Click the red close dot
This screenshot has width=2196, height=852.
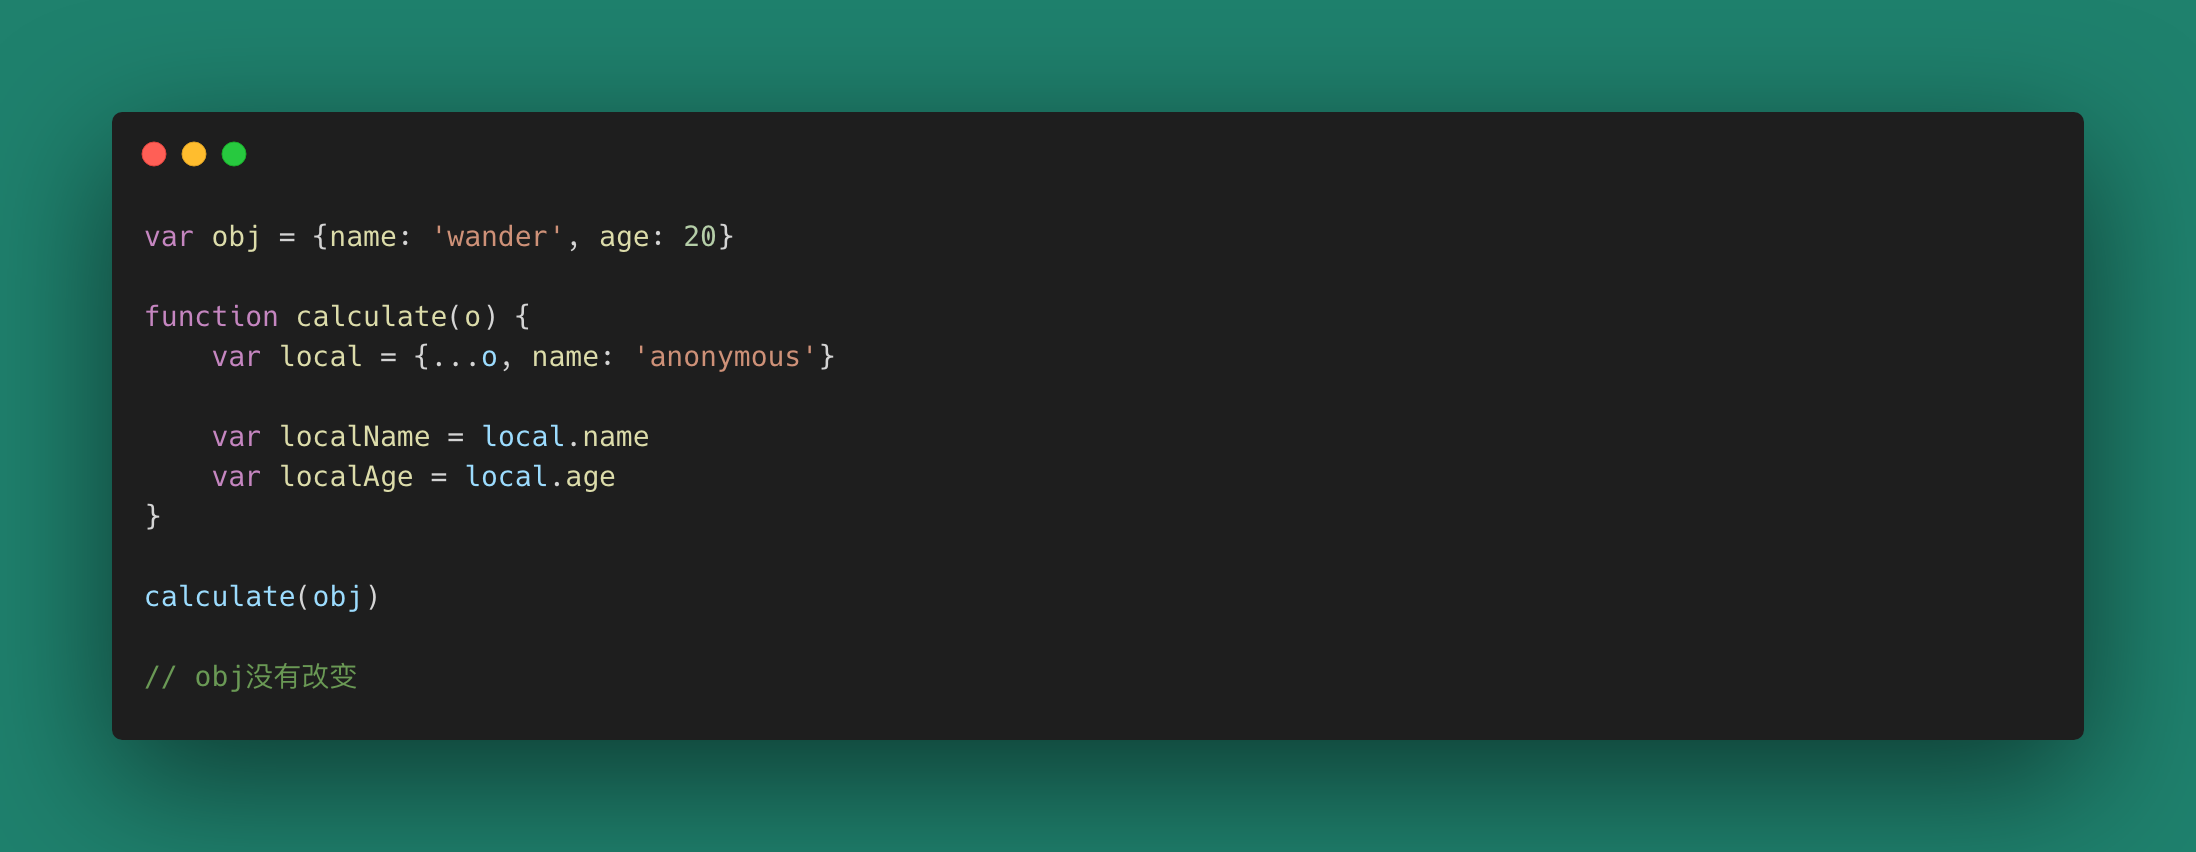(x=154, y=154)
